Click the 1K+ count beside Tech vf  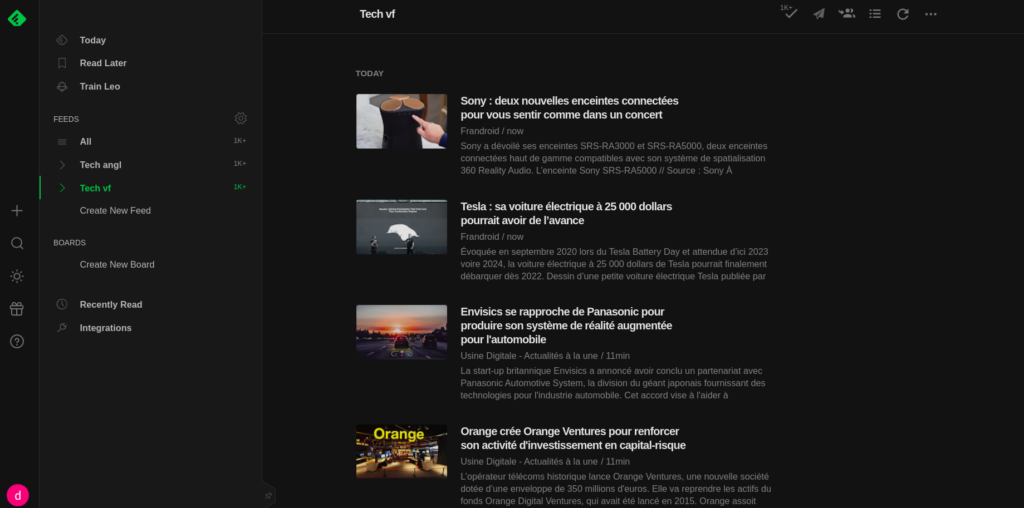[x=240, y=187]
